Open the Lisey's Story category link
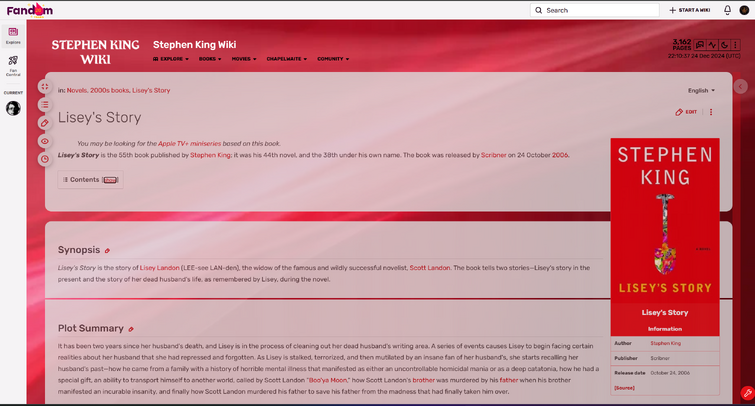This screenshot has height=406, width=755. 151,90
